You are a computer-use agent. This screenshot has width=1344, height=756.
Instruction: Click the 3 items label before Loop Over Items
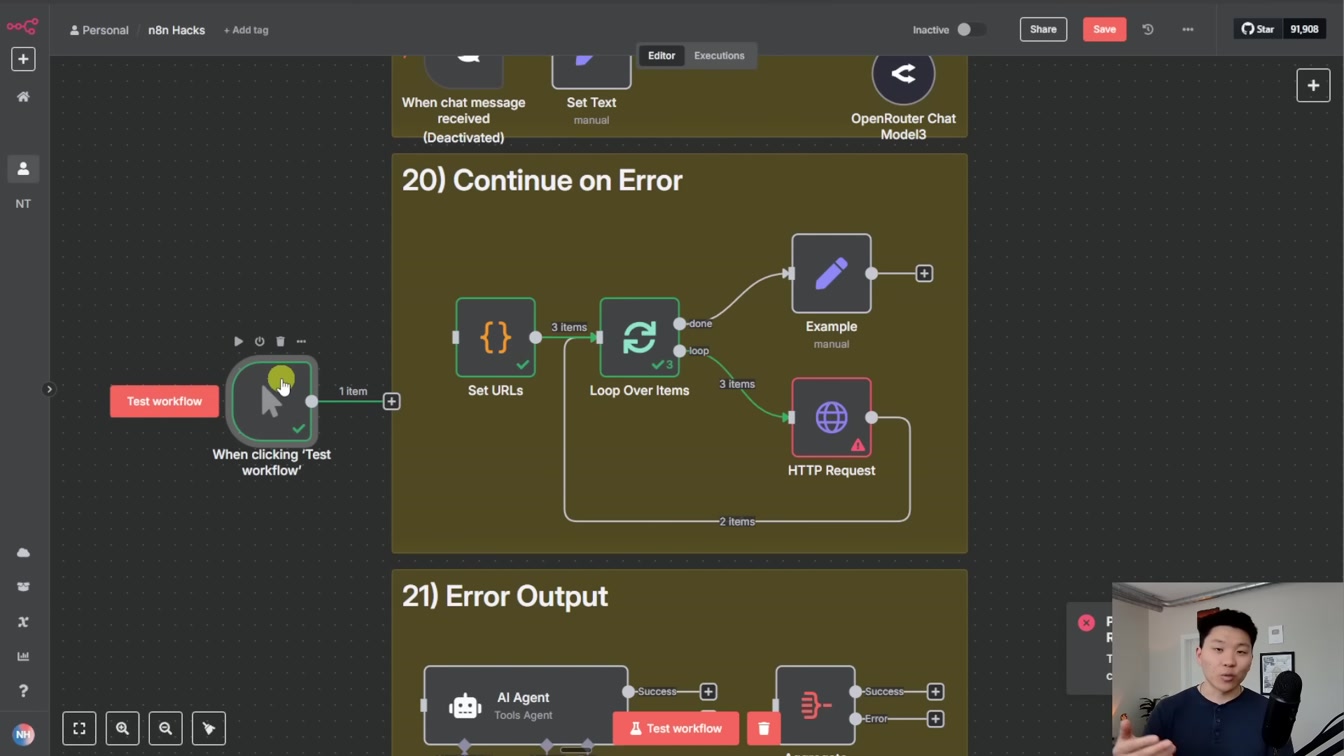[569, 327]
